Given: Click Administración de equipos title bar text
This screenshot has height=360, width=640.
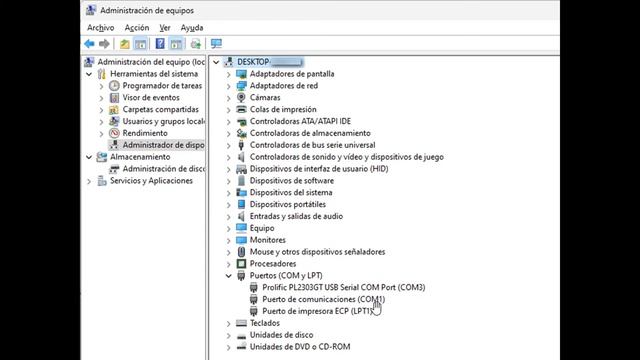Looking at the screenshot, I should point(147,11).
